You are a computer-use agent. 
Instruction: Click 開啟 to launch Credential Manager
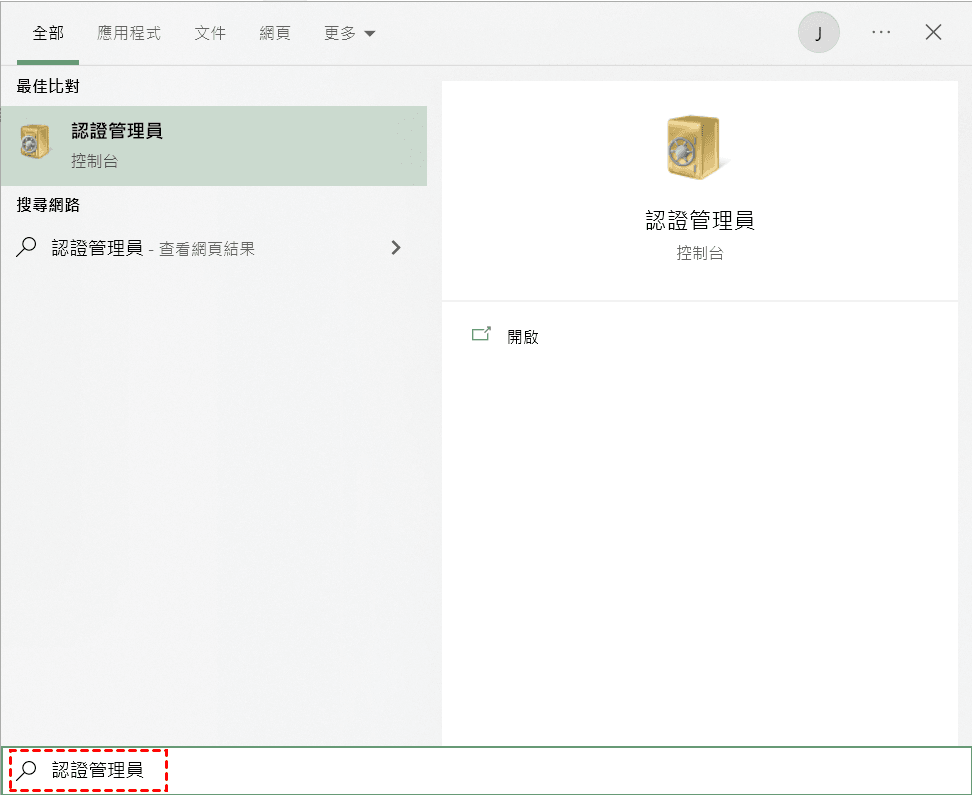(x=523, y=337)
